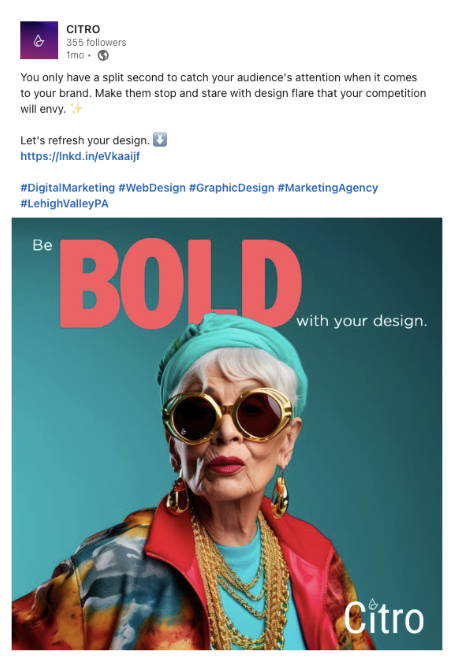Open the #DigitalMarketing hashtag
The image size is (450, 662).
click(x=68, y=188)
